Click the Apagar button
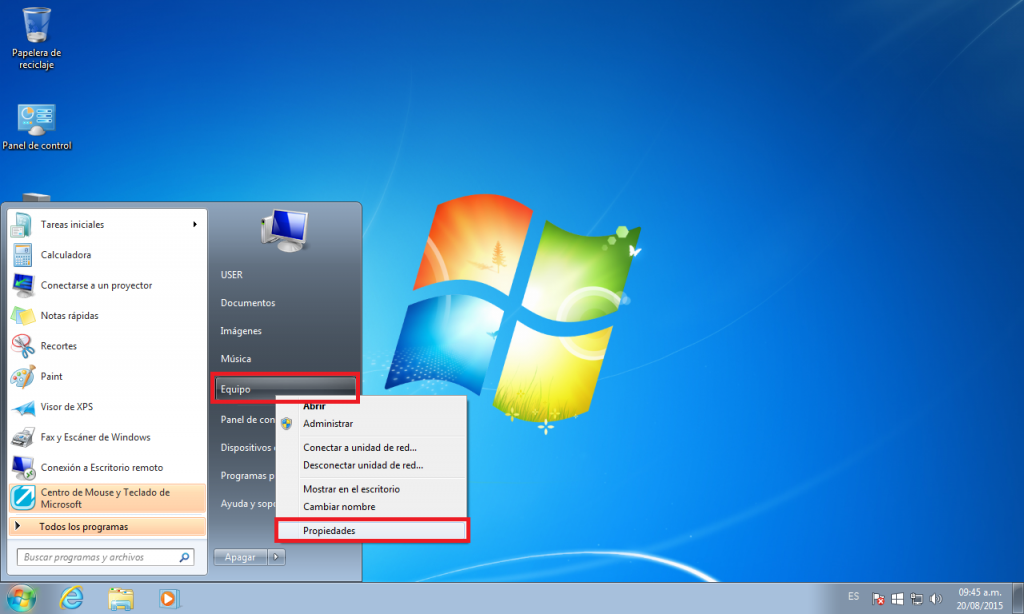The height and width of the screenshot is (614, 1024). (240, 557)
